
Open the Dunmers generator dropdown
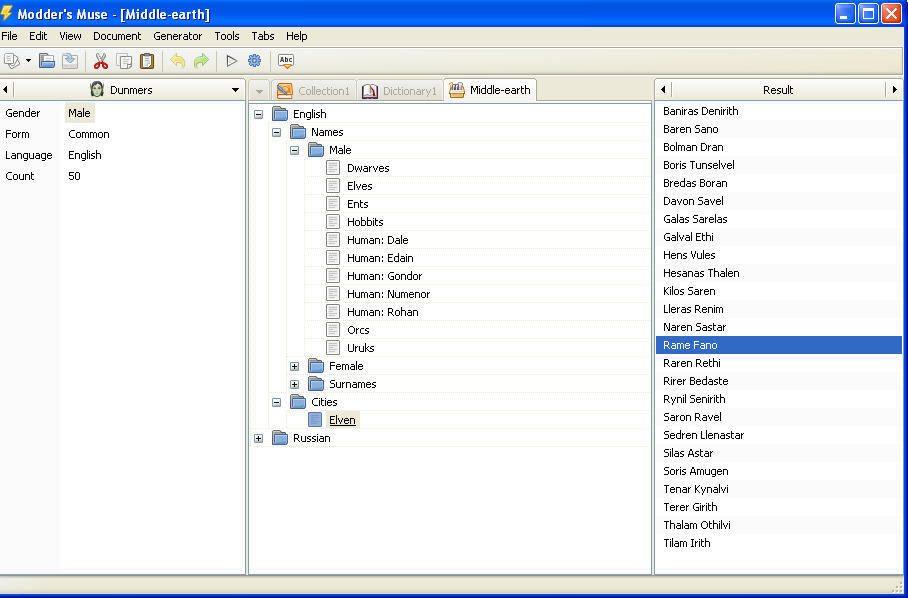(235, 90)
